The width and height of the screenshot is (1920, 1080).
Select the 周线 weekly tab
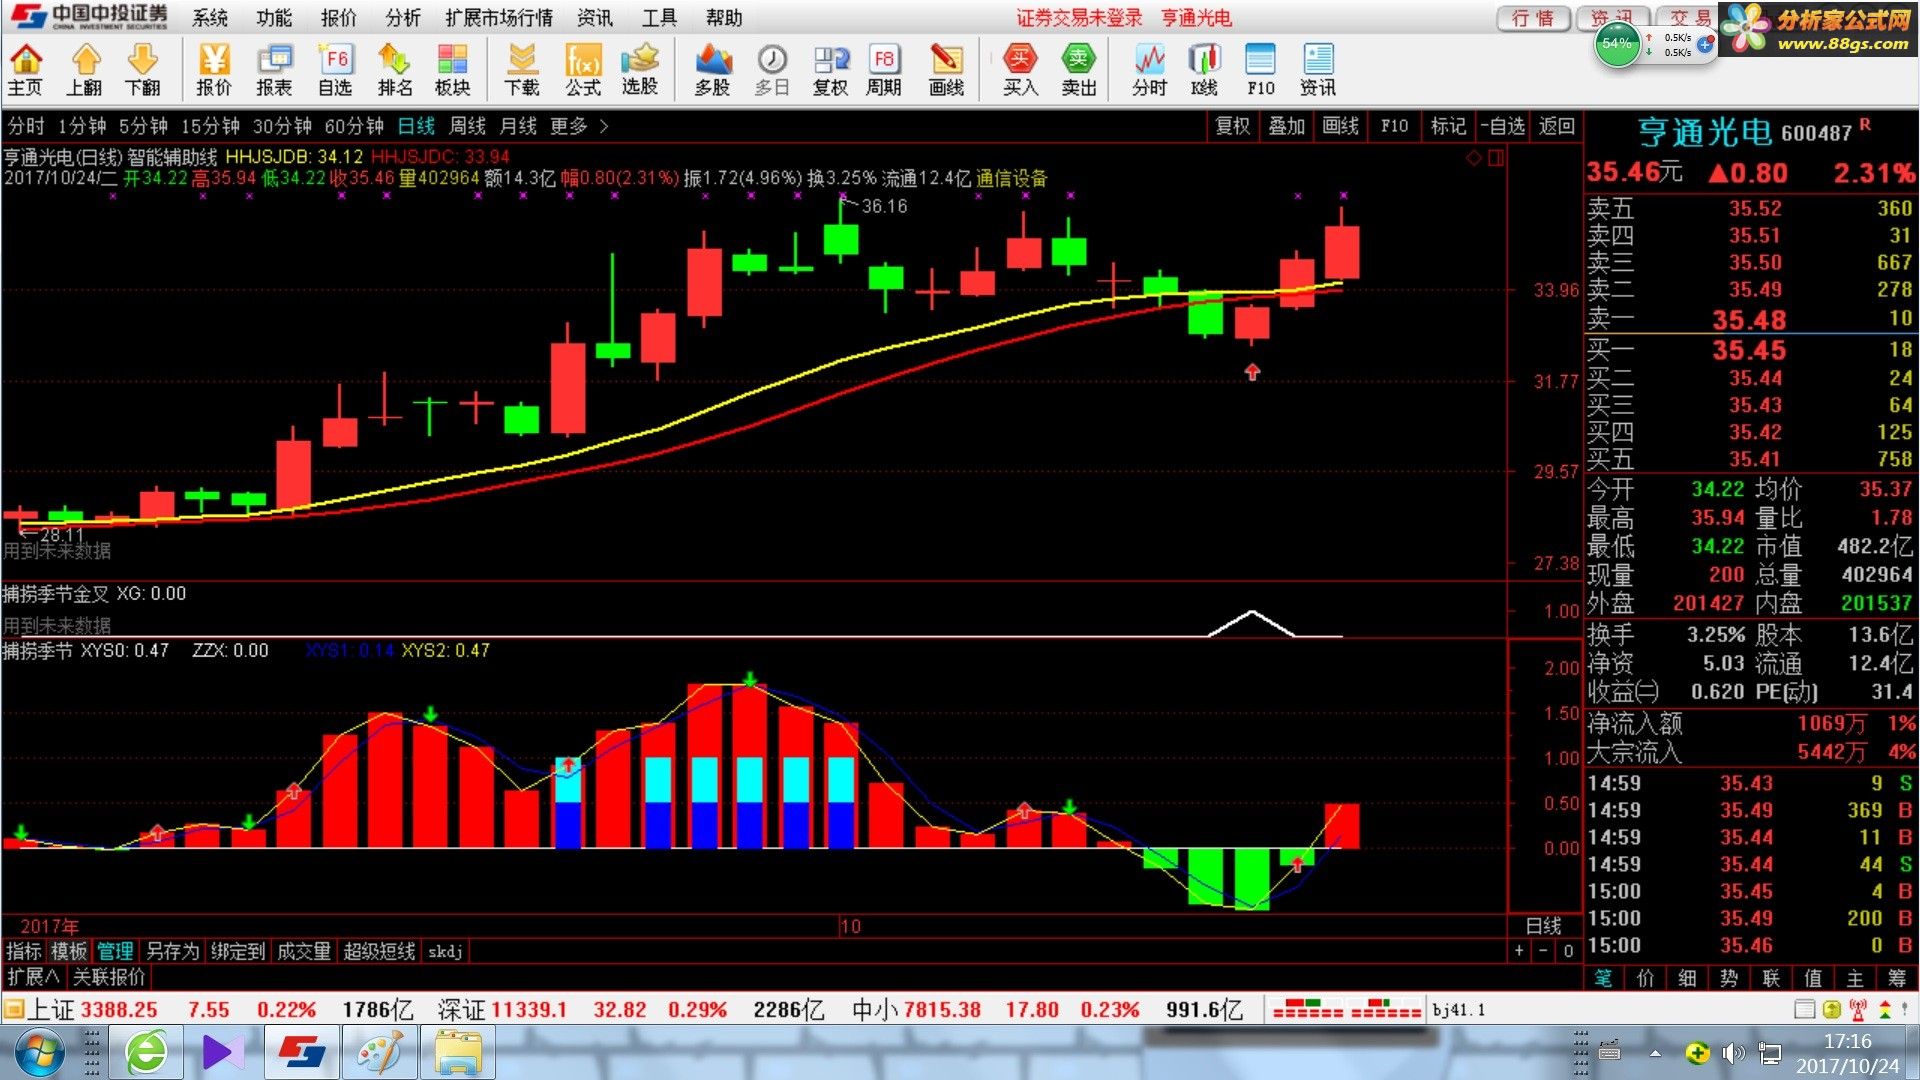(467, 126)
